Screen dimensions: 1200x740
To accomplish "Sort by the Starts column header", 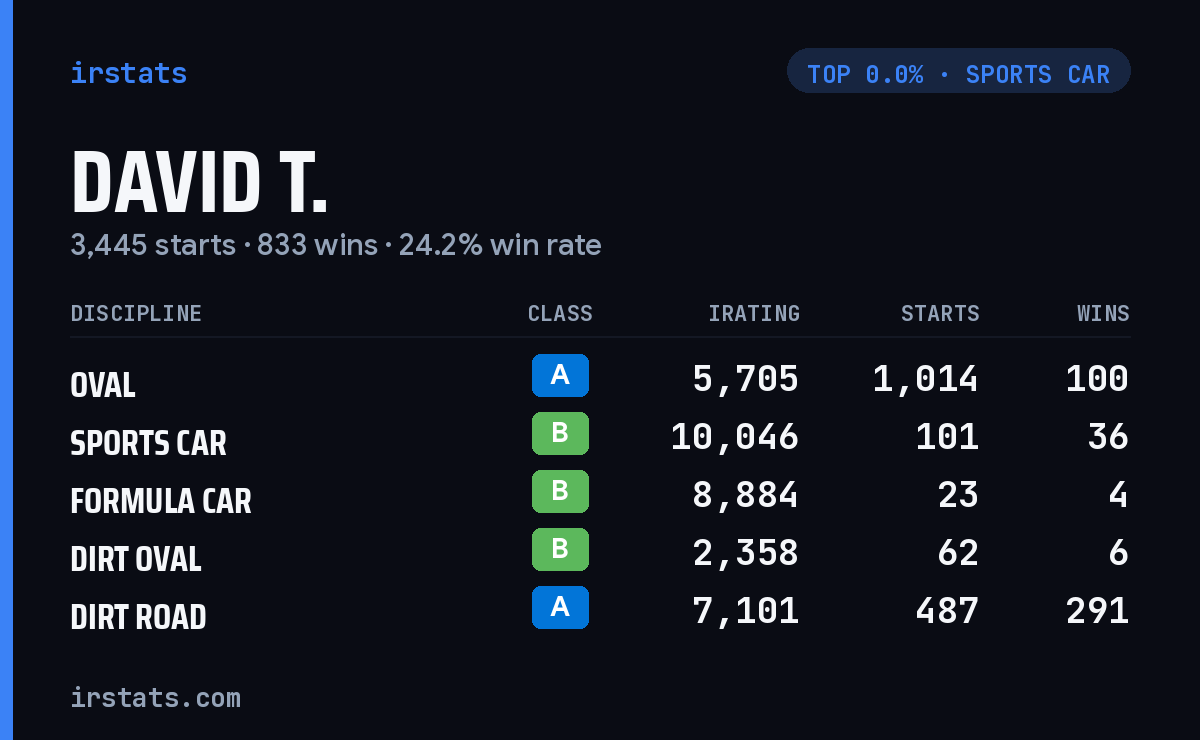I will (940, 313).
